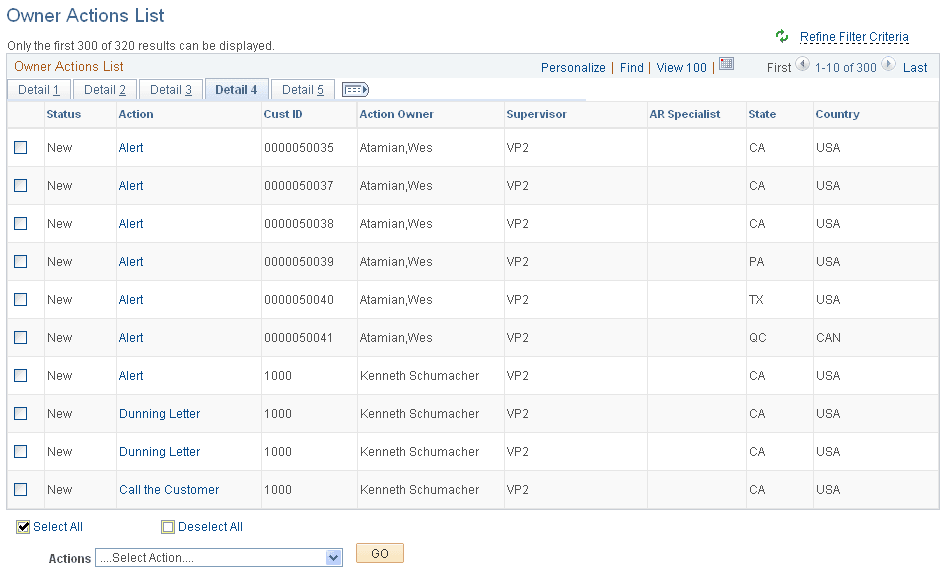
Task: Click the Select All checkmark icon
Action: [22, 527]
